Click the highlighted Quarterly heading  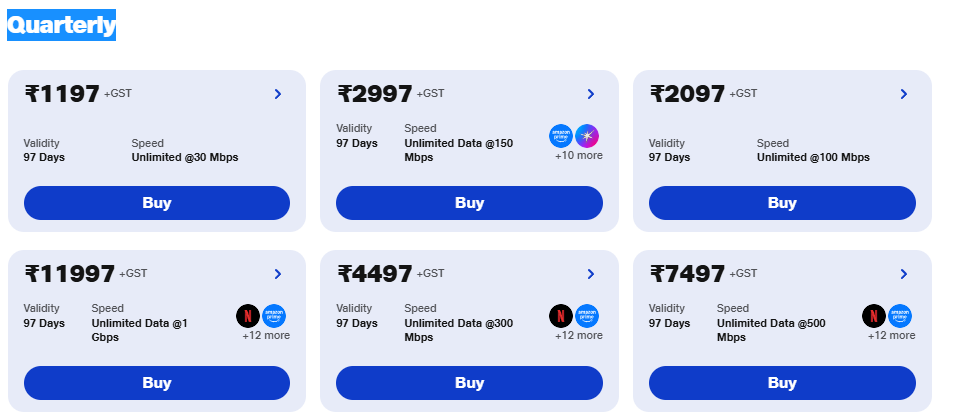(62, 25)
